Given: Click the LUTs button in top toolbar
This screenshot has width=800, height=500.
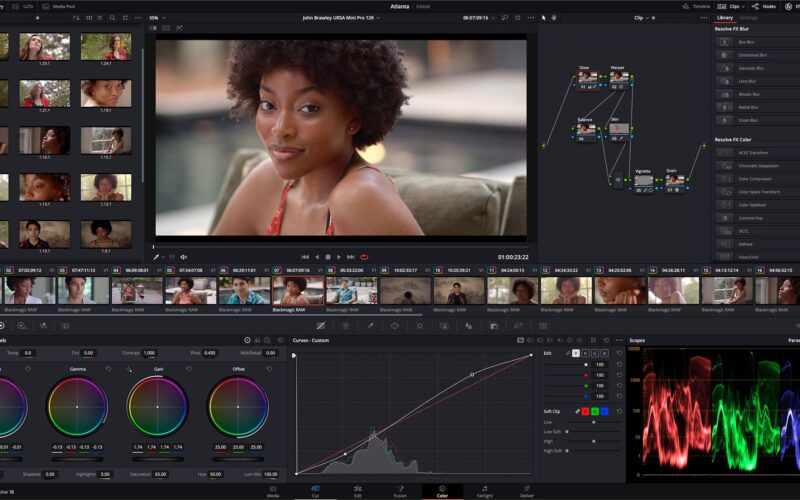Looking at the screenshot, I should pyautogui.click(x=27, y=6).
